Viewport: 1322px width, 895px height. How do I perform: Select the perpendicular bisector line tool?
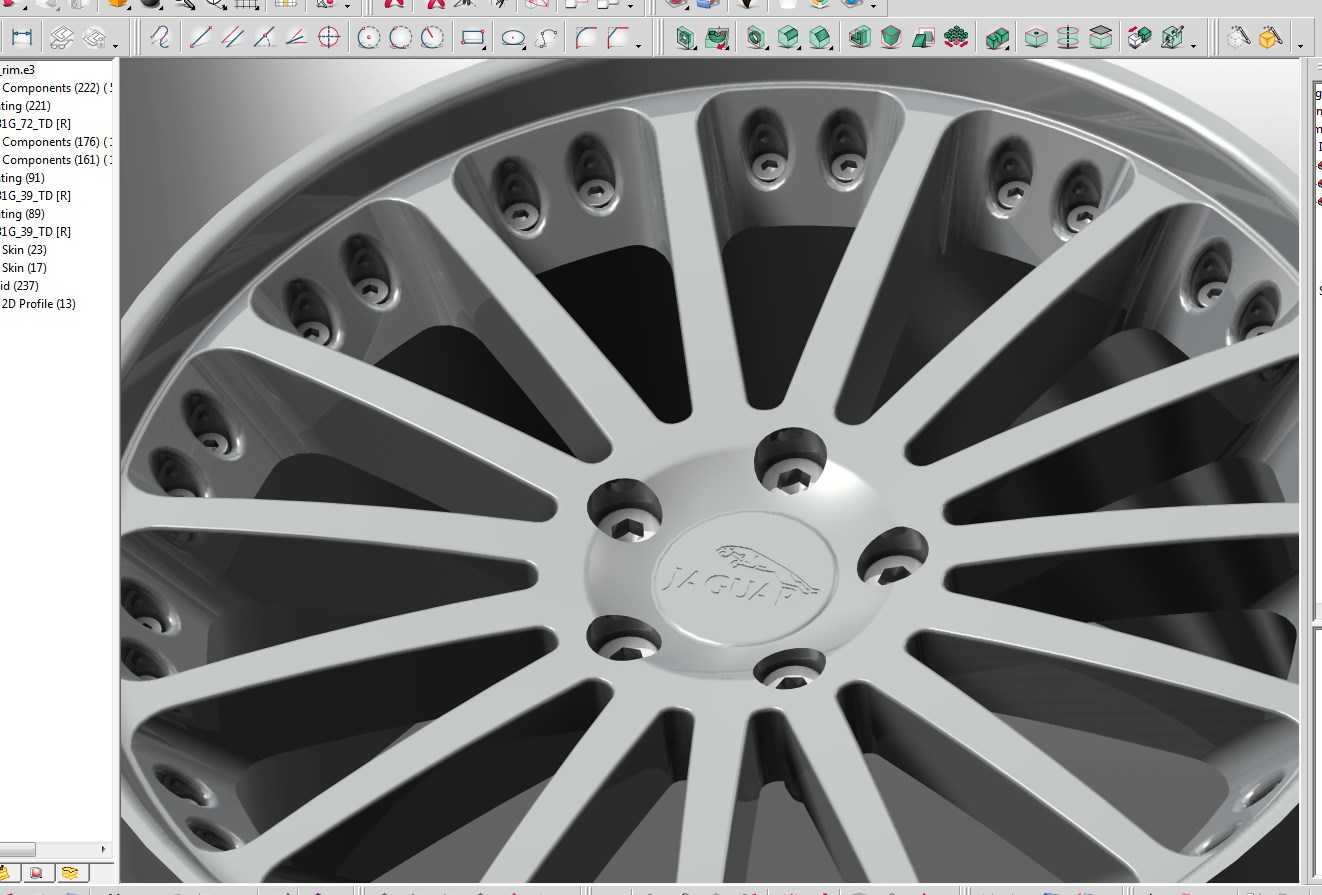pos(265,39)
